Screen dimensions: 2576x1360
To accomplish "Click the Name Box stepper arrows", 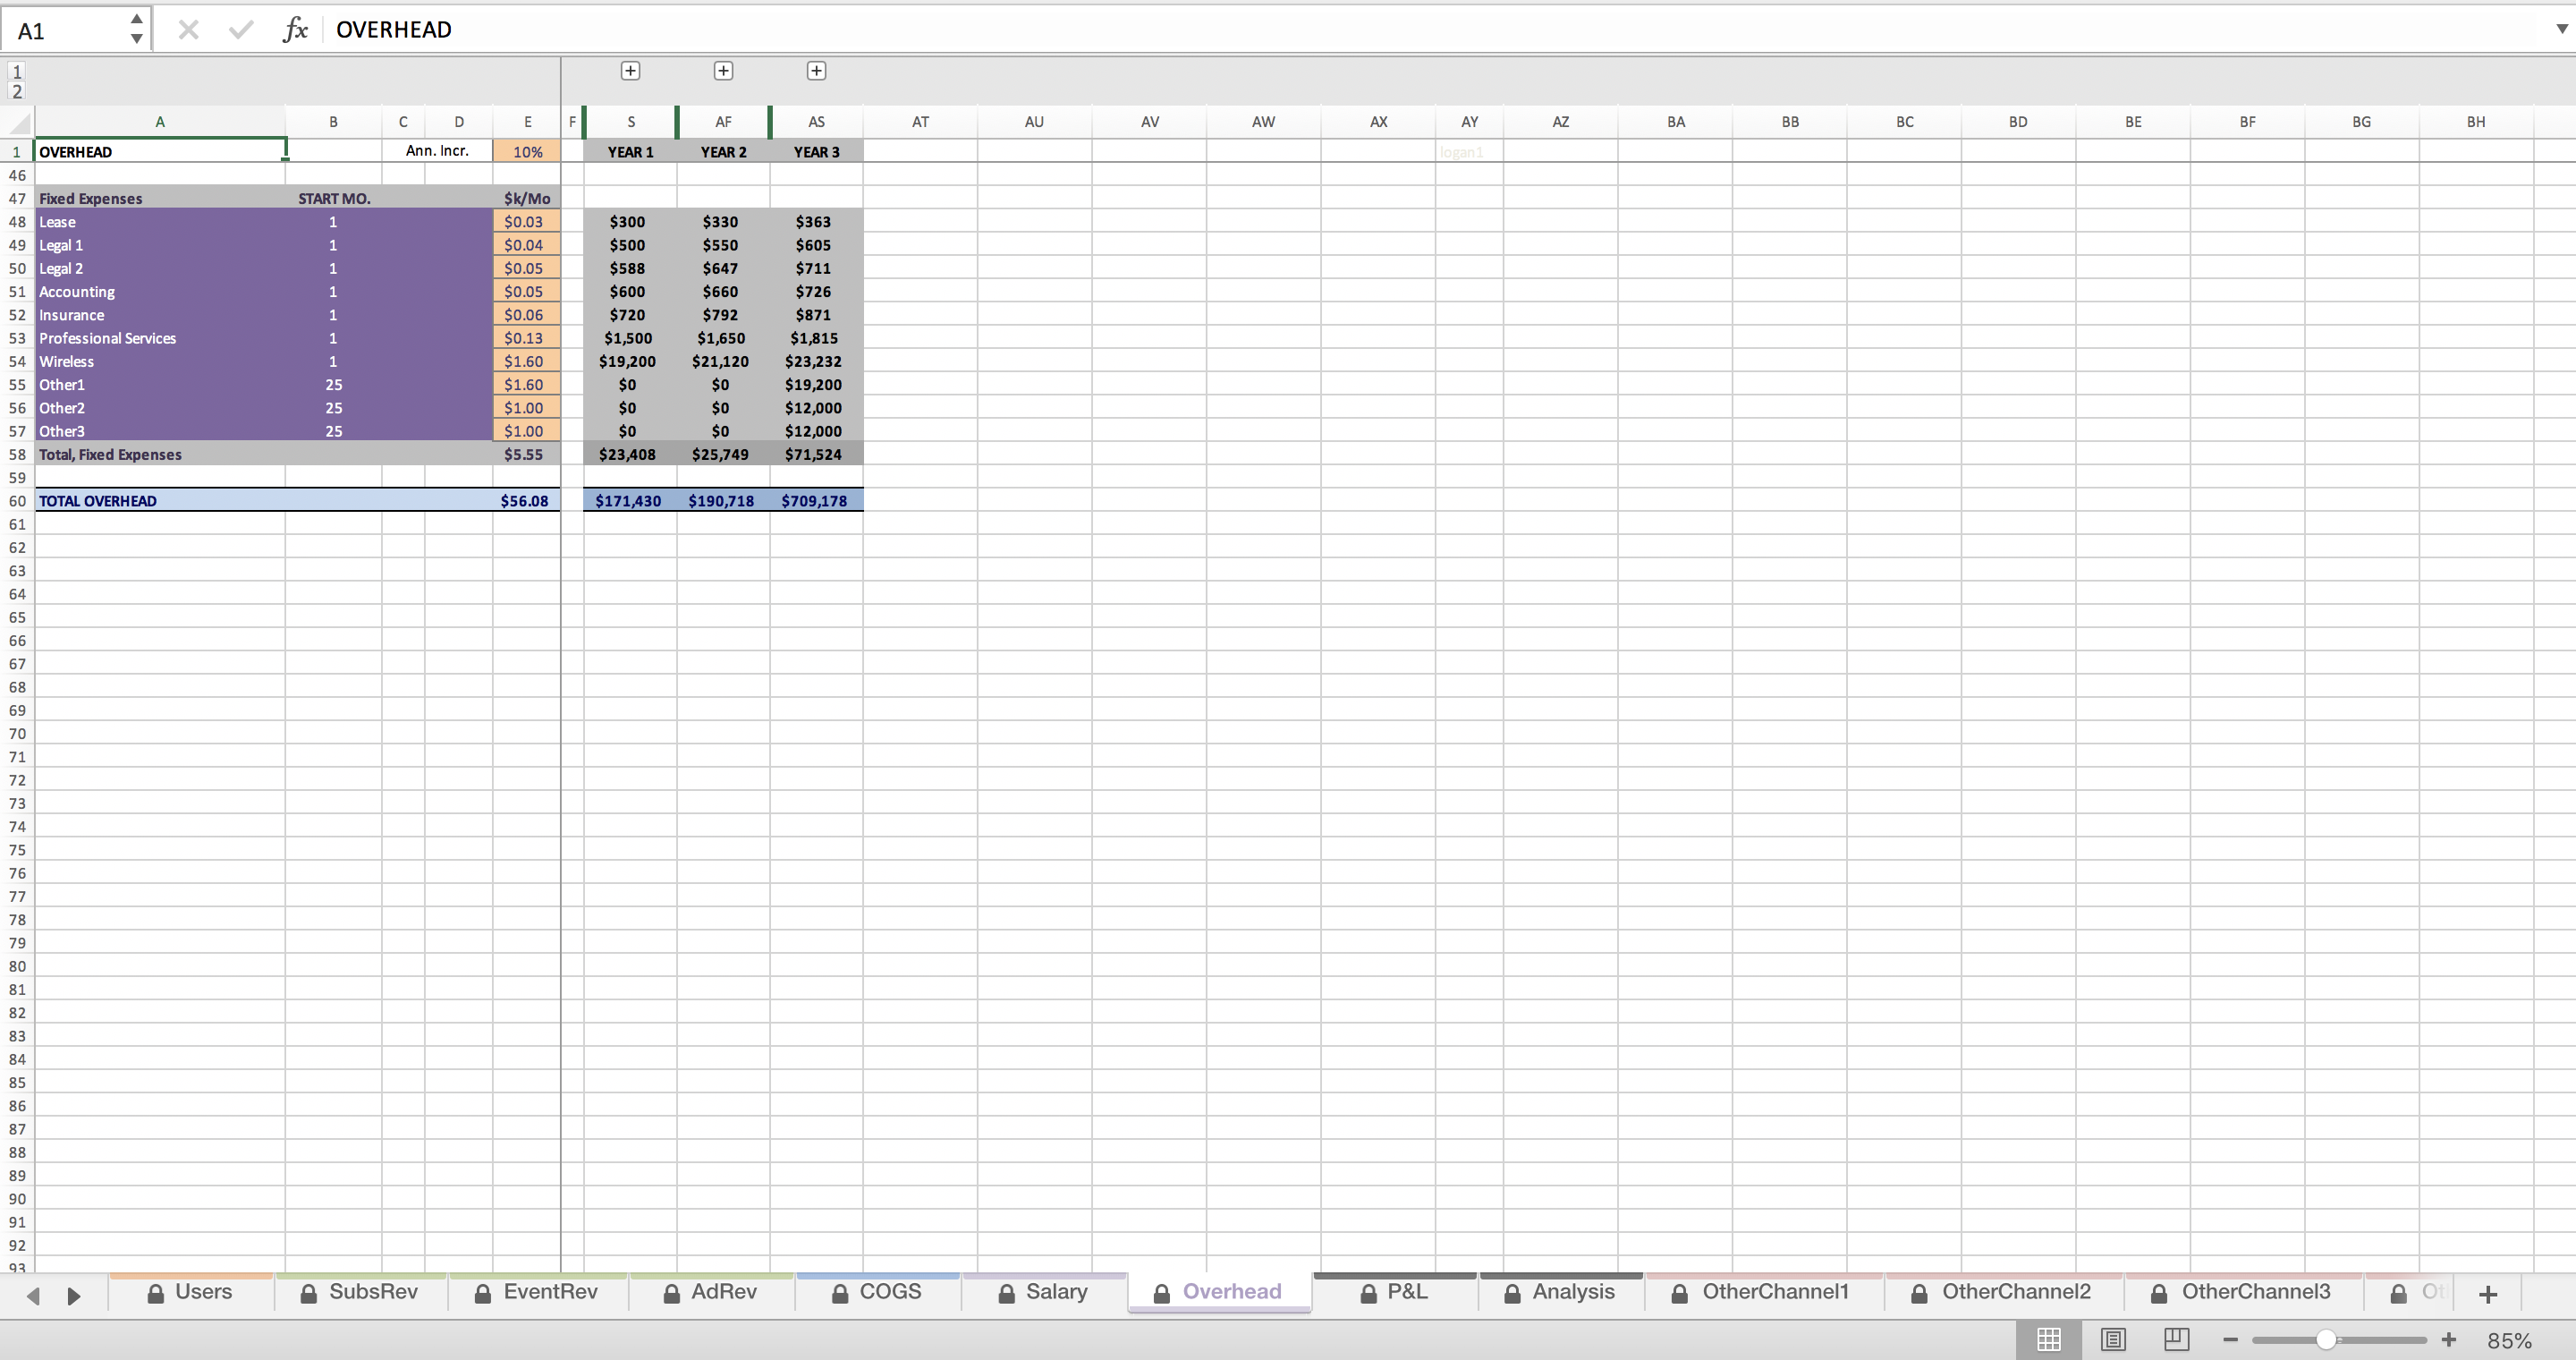I will (136, 29).
